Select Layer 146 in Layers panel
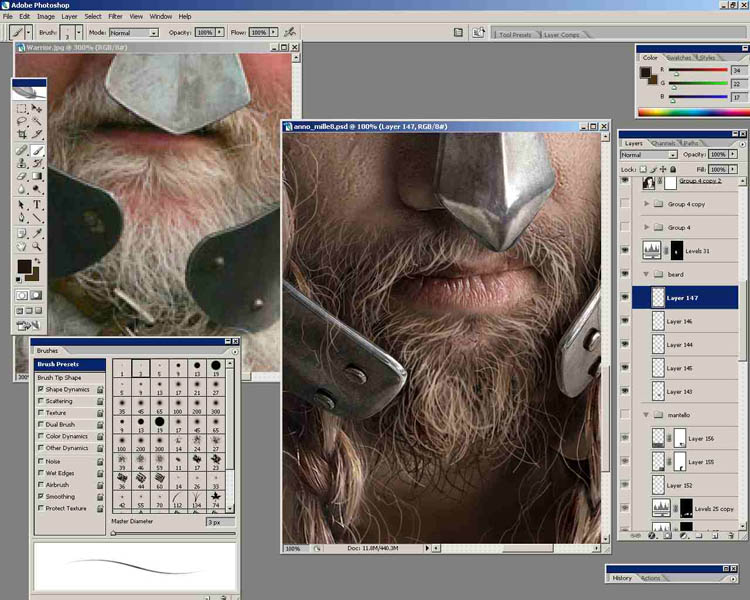The image size is (750, 600). 690,321
